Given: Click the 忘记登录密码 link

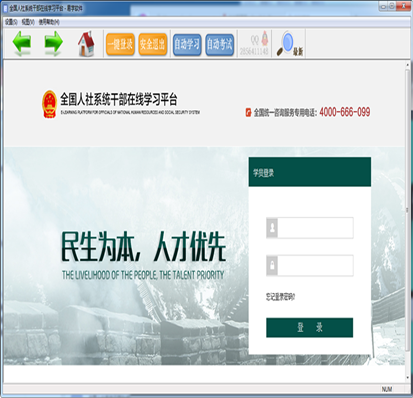Looking at the screenshot, I should 280,297.
